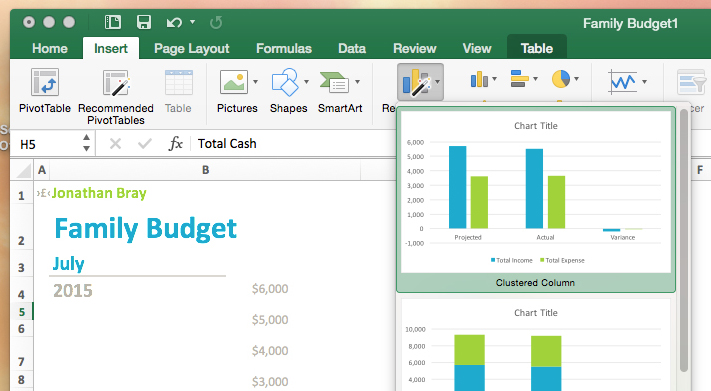Click the Name Box stepper arrows
This screenshot has width=711, height=391.
coord(86,143)
